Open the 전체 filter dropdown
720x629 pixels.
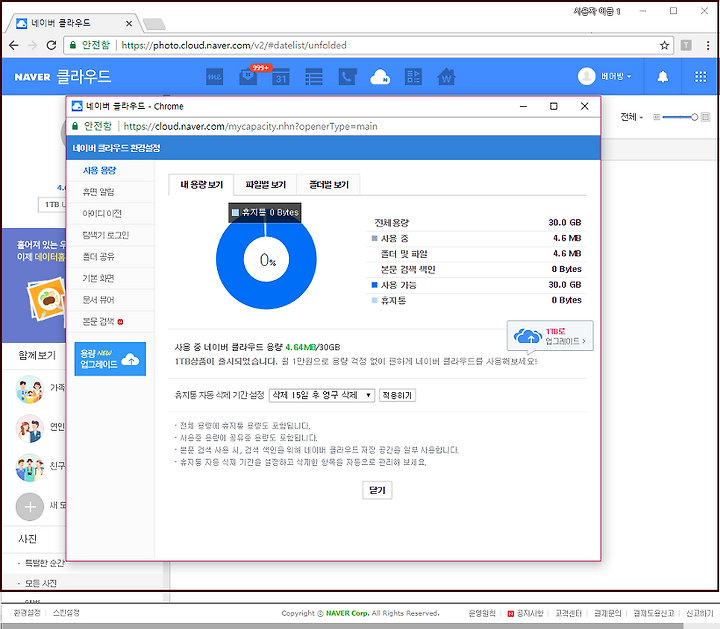click(x=631, y=117)
